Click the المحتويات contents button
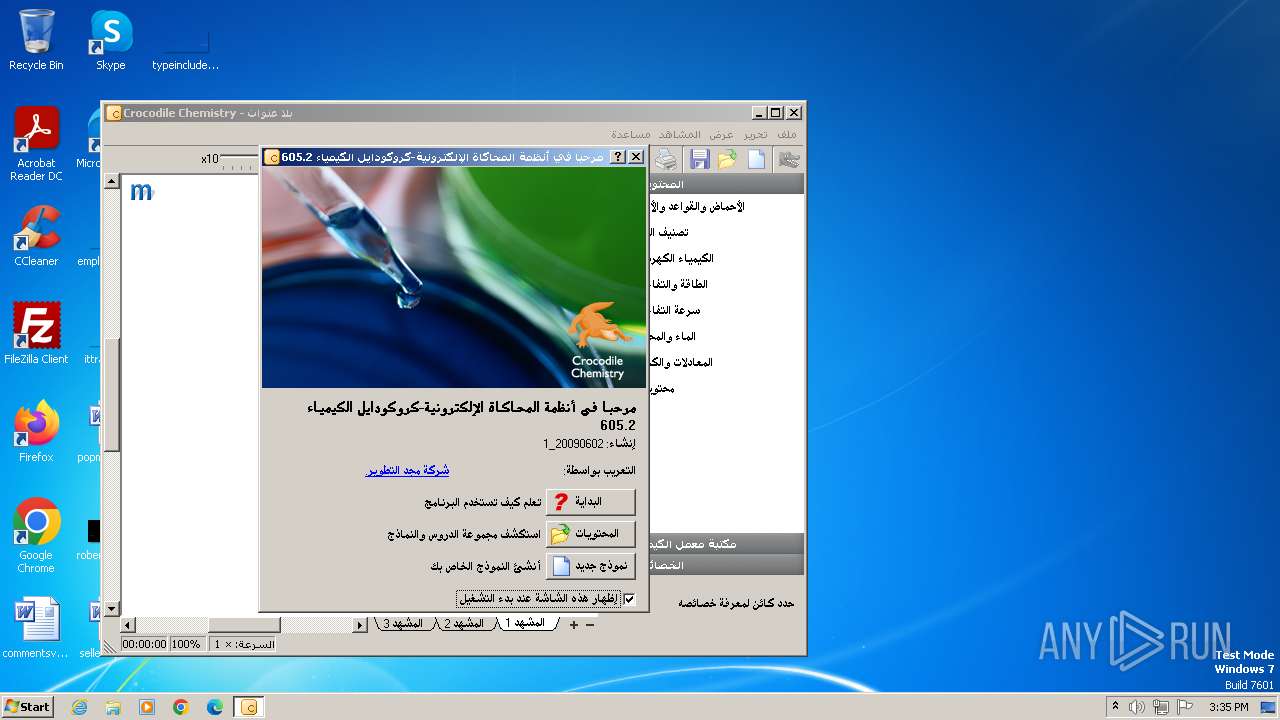This screenshot has height=720, width=1280. 590,534
